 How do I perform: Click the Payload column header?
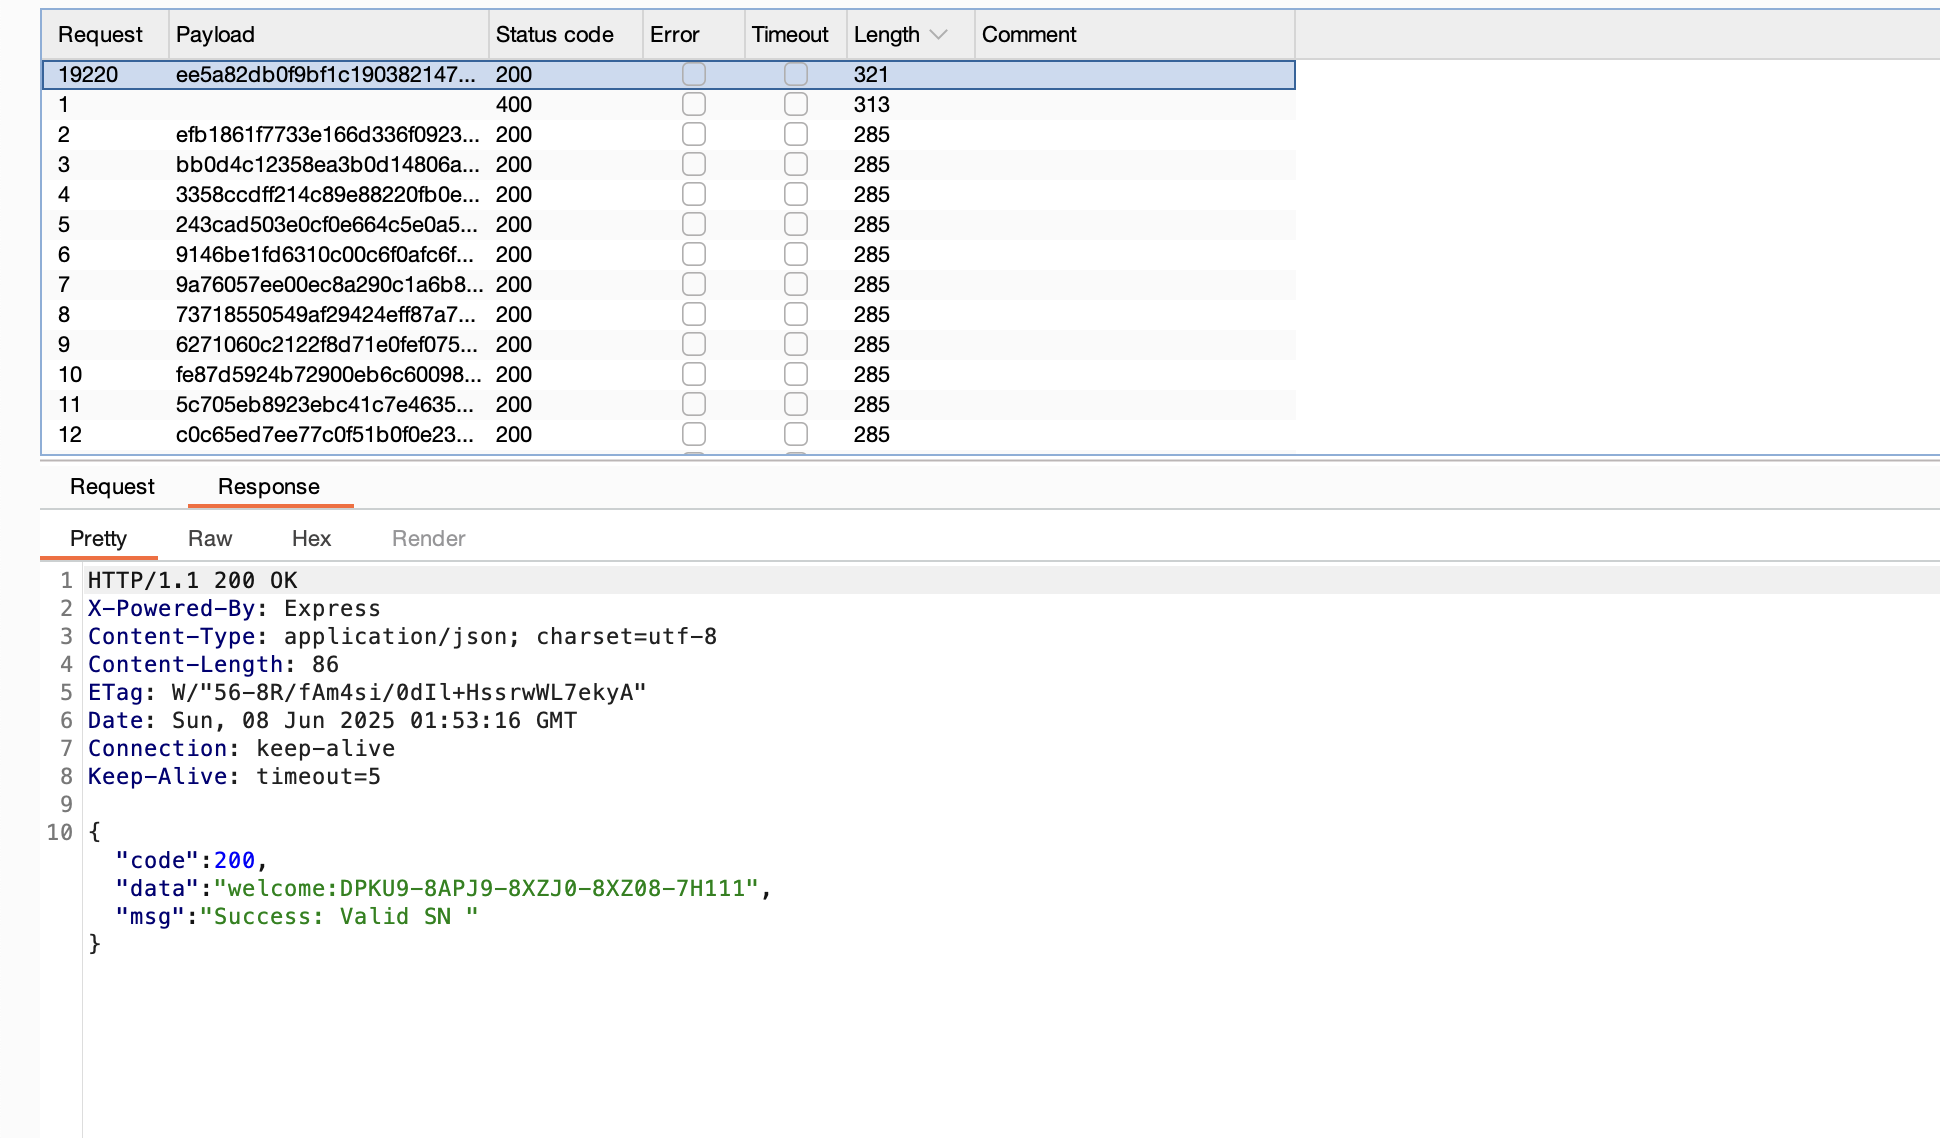[x=215, y=35]
